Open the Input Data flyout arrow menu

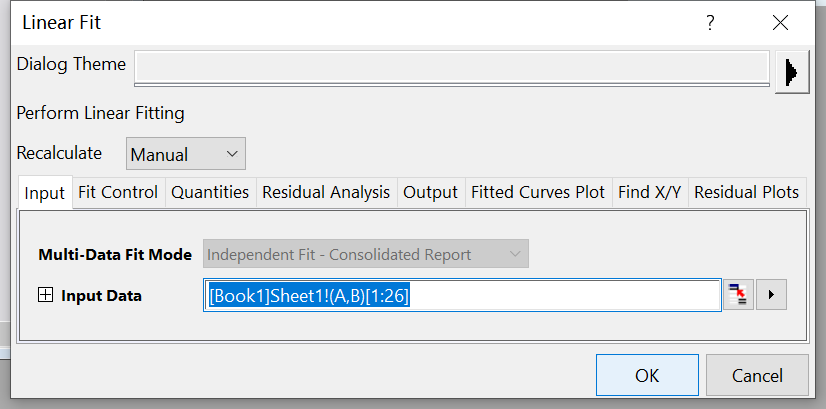pos(771,295)
